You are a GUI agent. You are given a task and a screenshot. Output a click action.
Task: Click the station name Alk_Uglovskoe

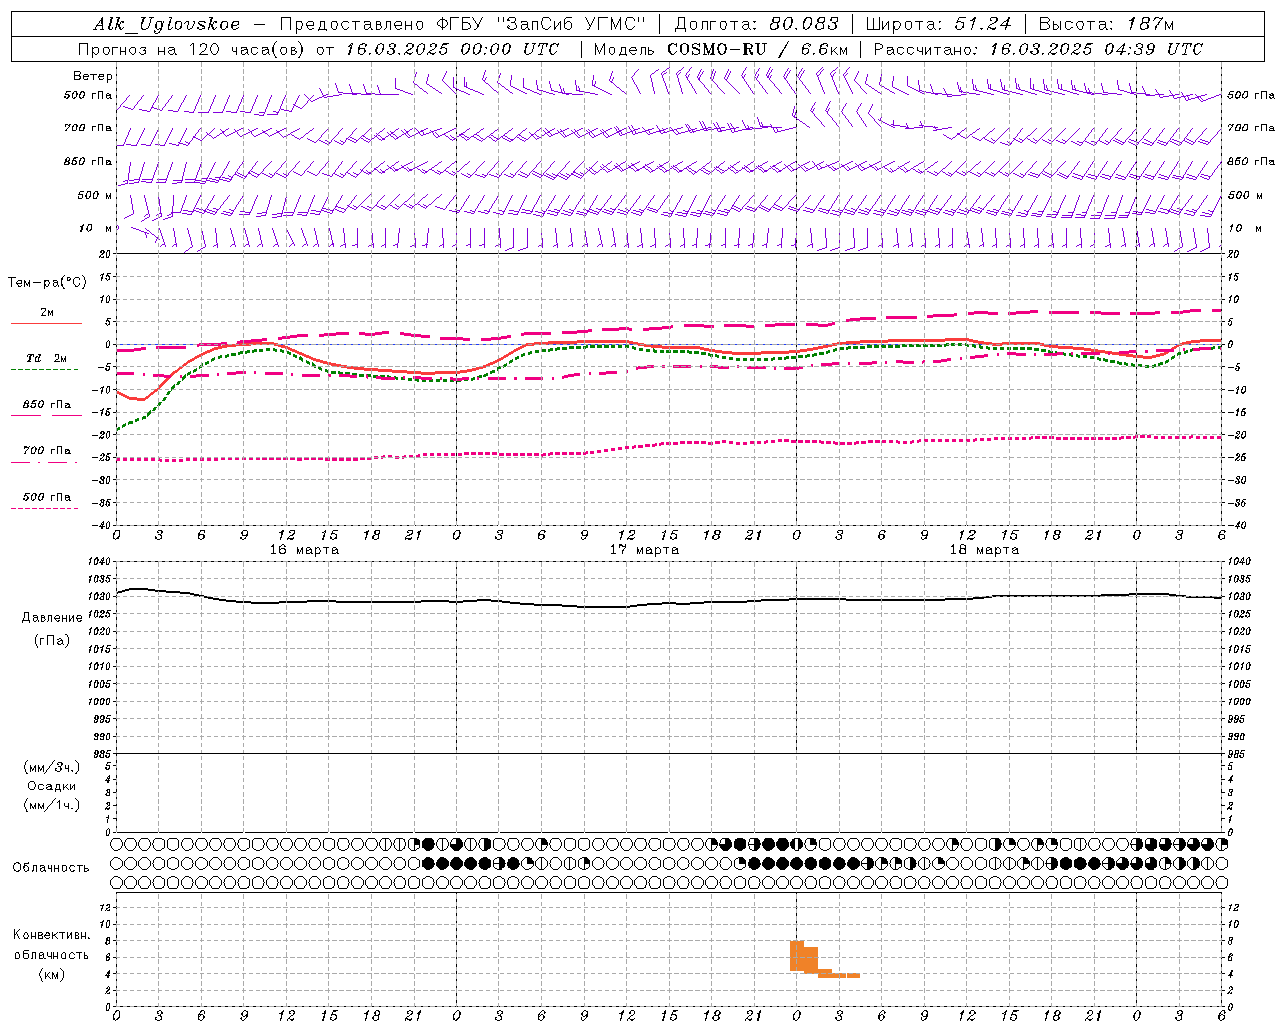[x=167, y=24]
